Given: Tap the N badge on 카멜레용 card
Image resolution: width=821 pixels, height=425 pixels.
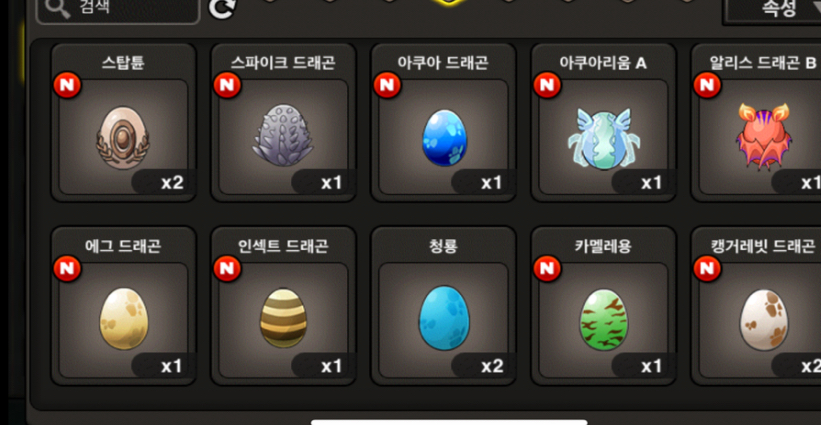Looking at the screenshot, I should (x=547, y=269).
